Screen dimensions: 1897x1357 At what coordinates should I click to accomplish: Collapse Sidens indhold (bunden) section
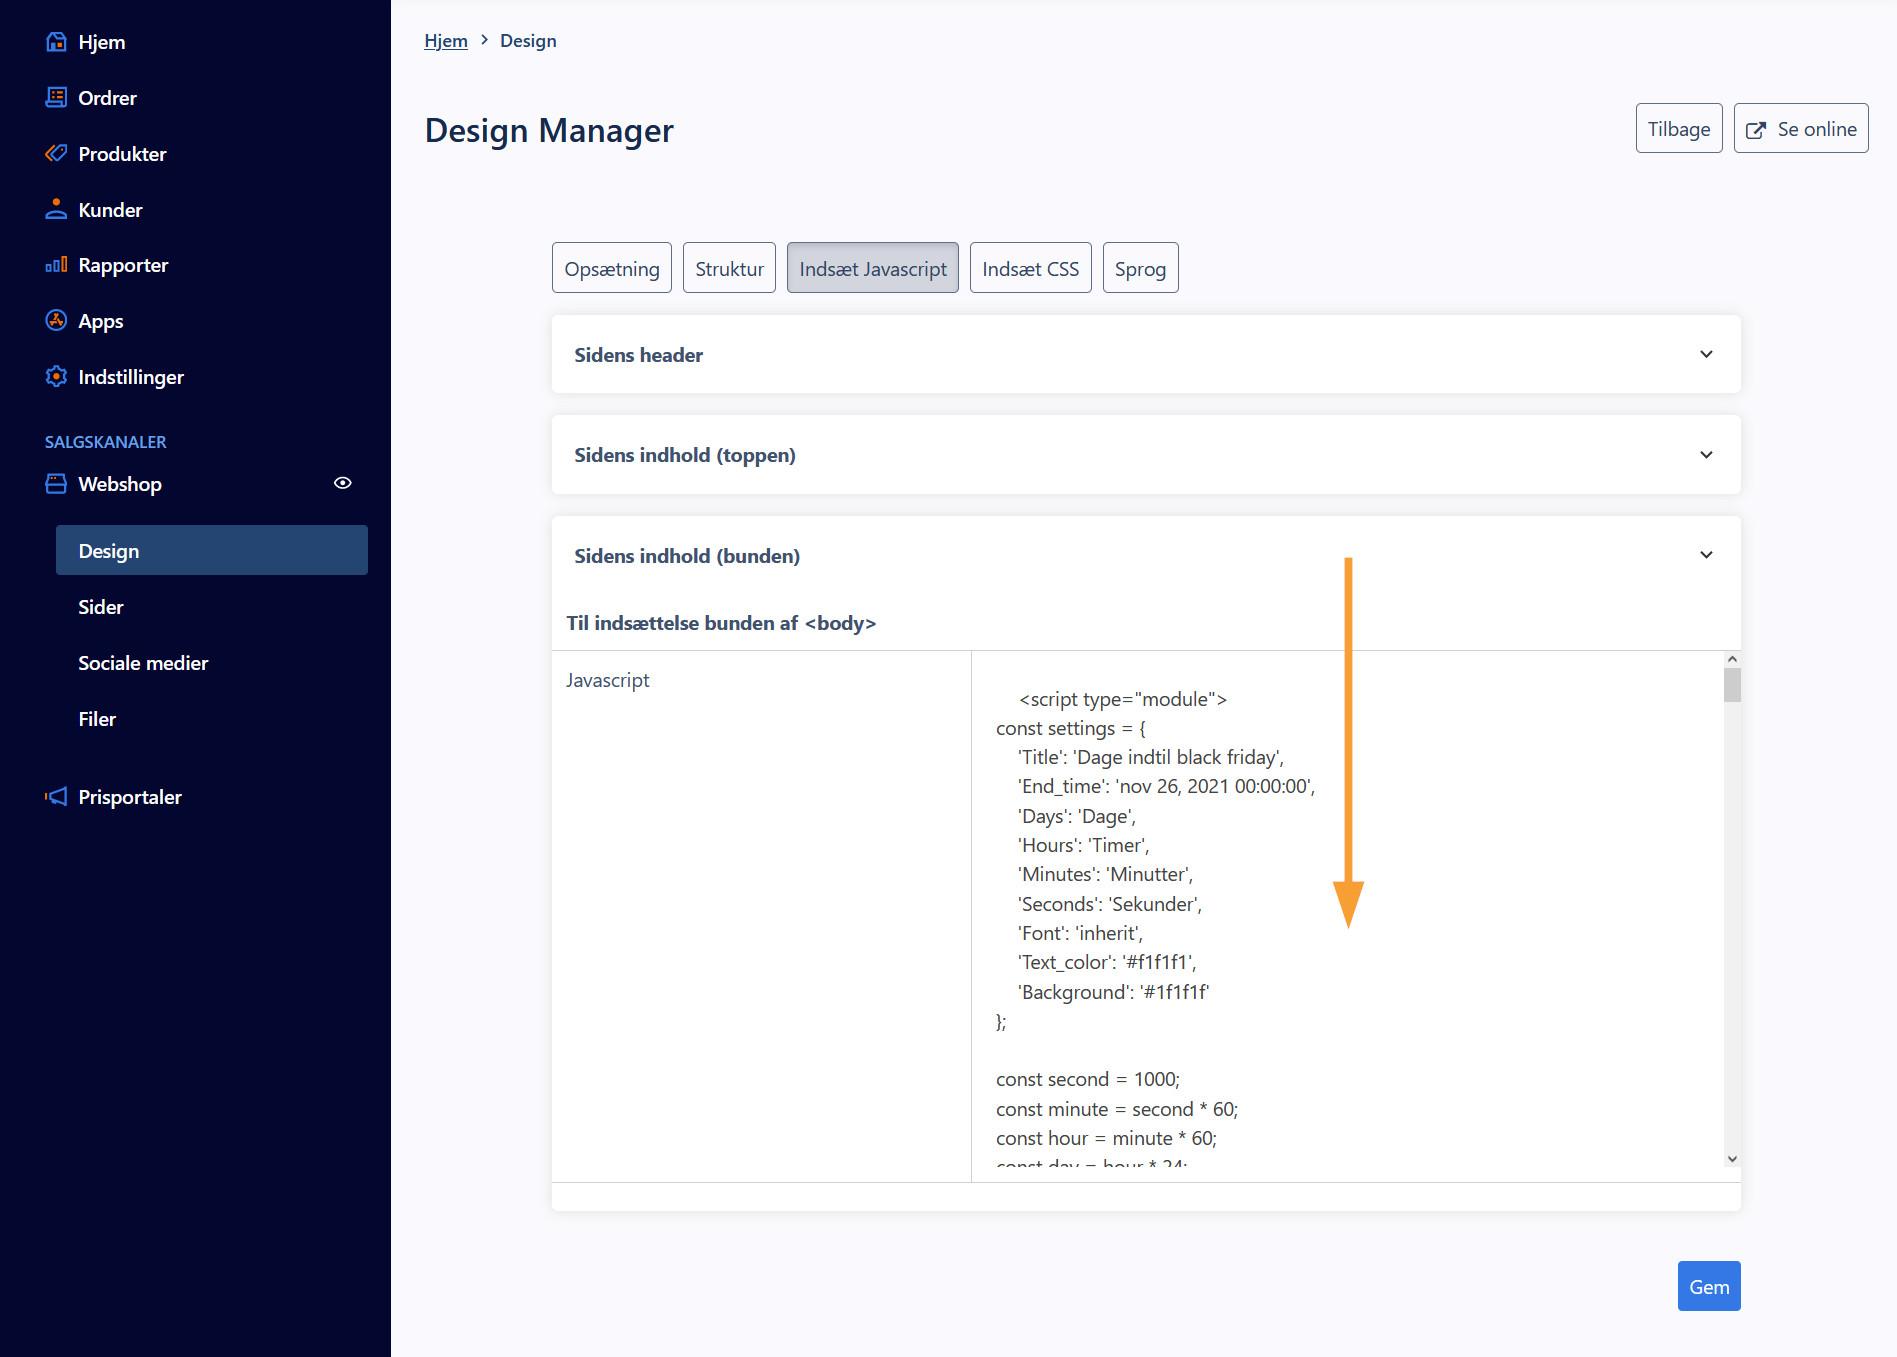1706,555
